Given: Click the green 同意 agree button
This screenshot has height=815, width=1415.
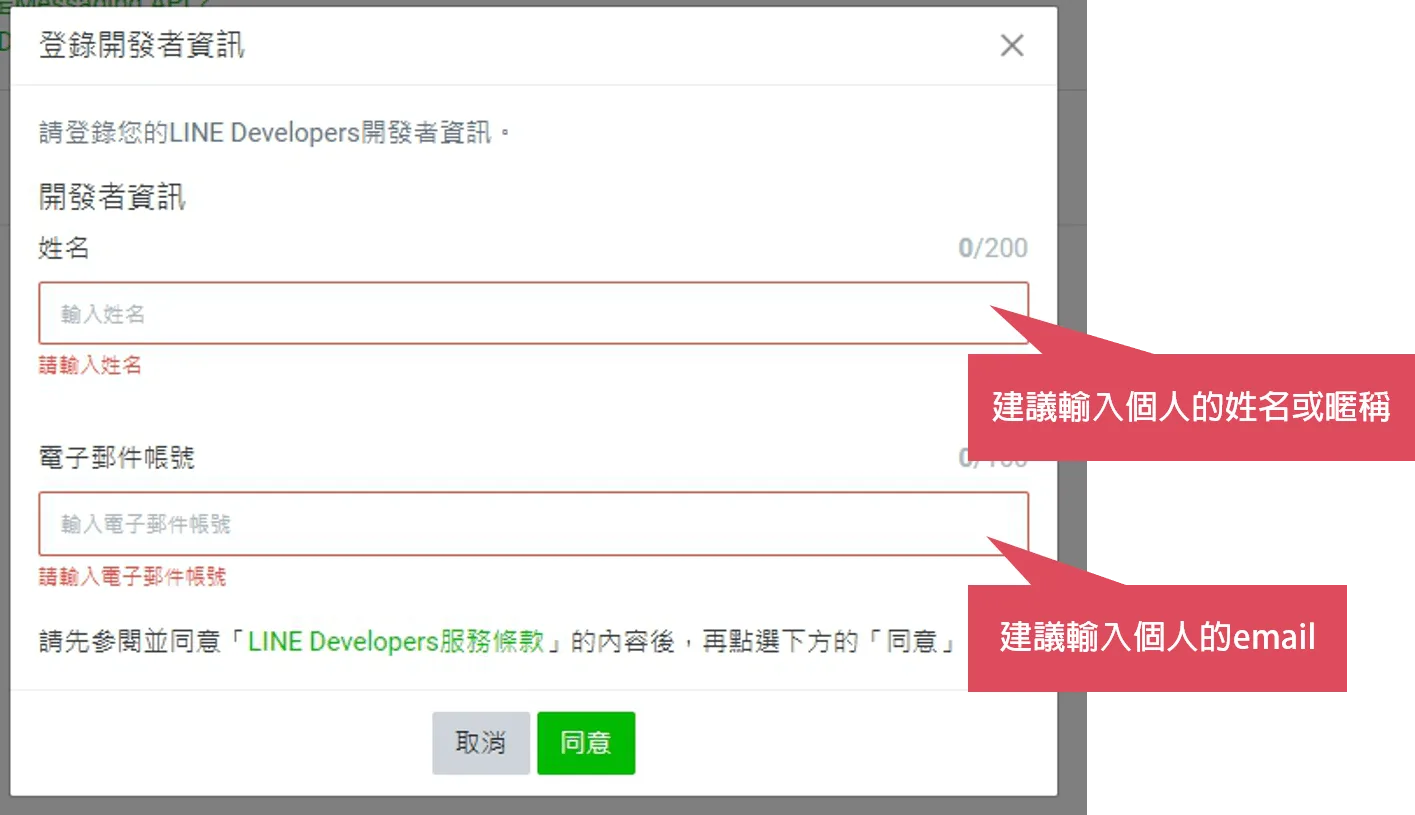Looking at the screenshot, I should pos(586,743).
